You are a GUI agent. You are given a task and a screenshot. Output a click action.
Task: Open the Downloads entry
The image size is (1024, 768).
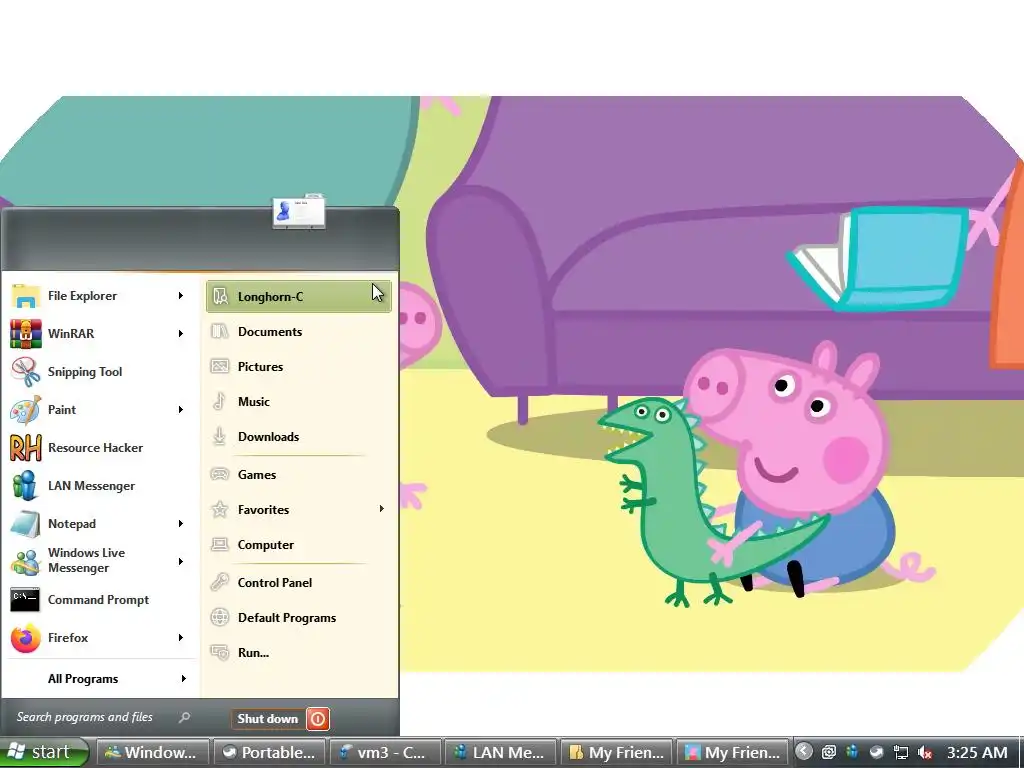(x=298, y=437)
